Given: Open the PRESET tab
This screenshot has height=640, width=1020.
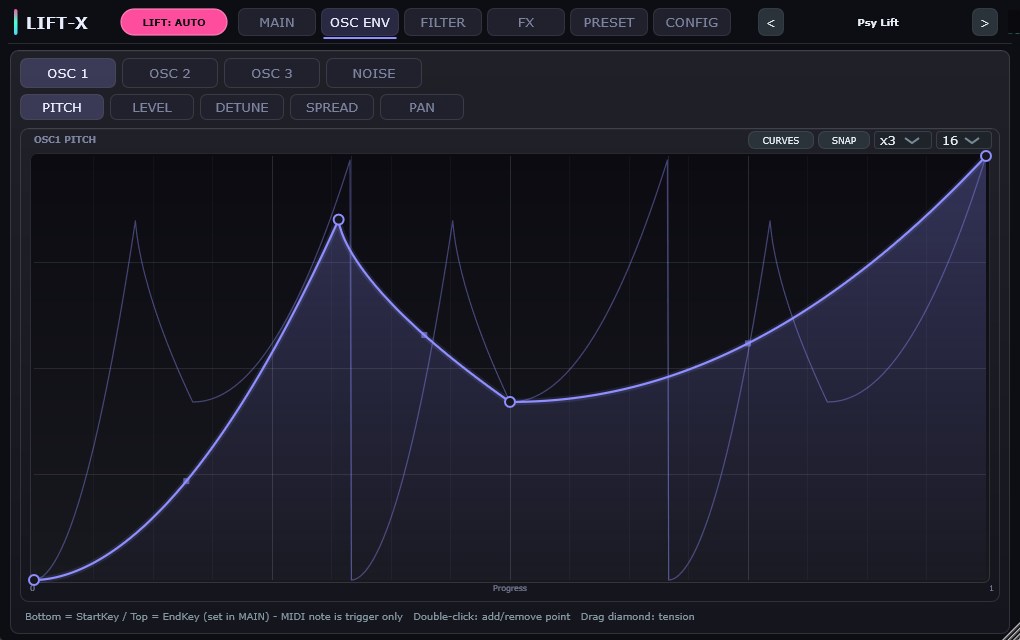Looking at the screenshot, I should (609, 22).
